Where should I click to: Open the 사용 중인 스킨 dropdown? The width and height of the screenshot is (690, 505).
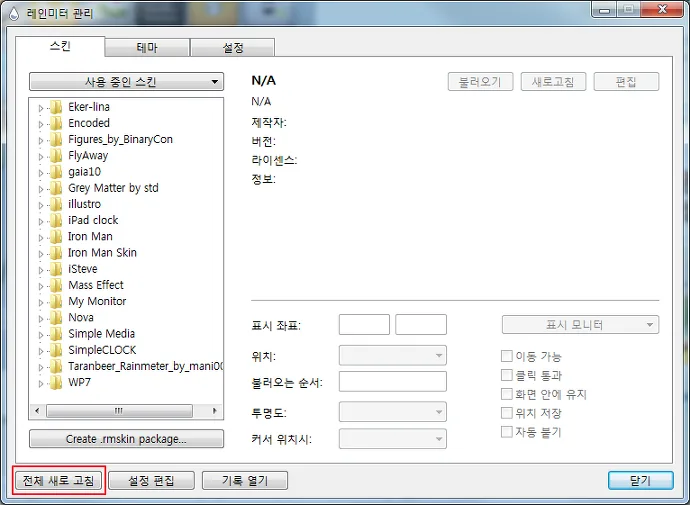[x=126, y=82]
